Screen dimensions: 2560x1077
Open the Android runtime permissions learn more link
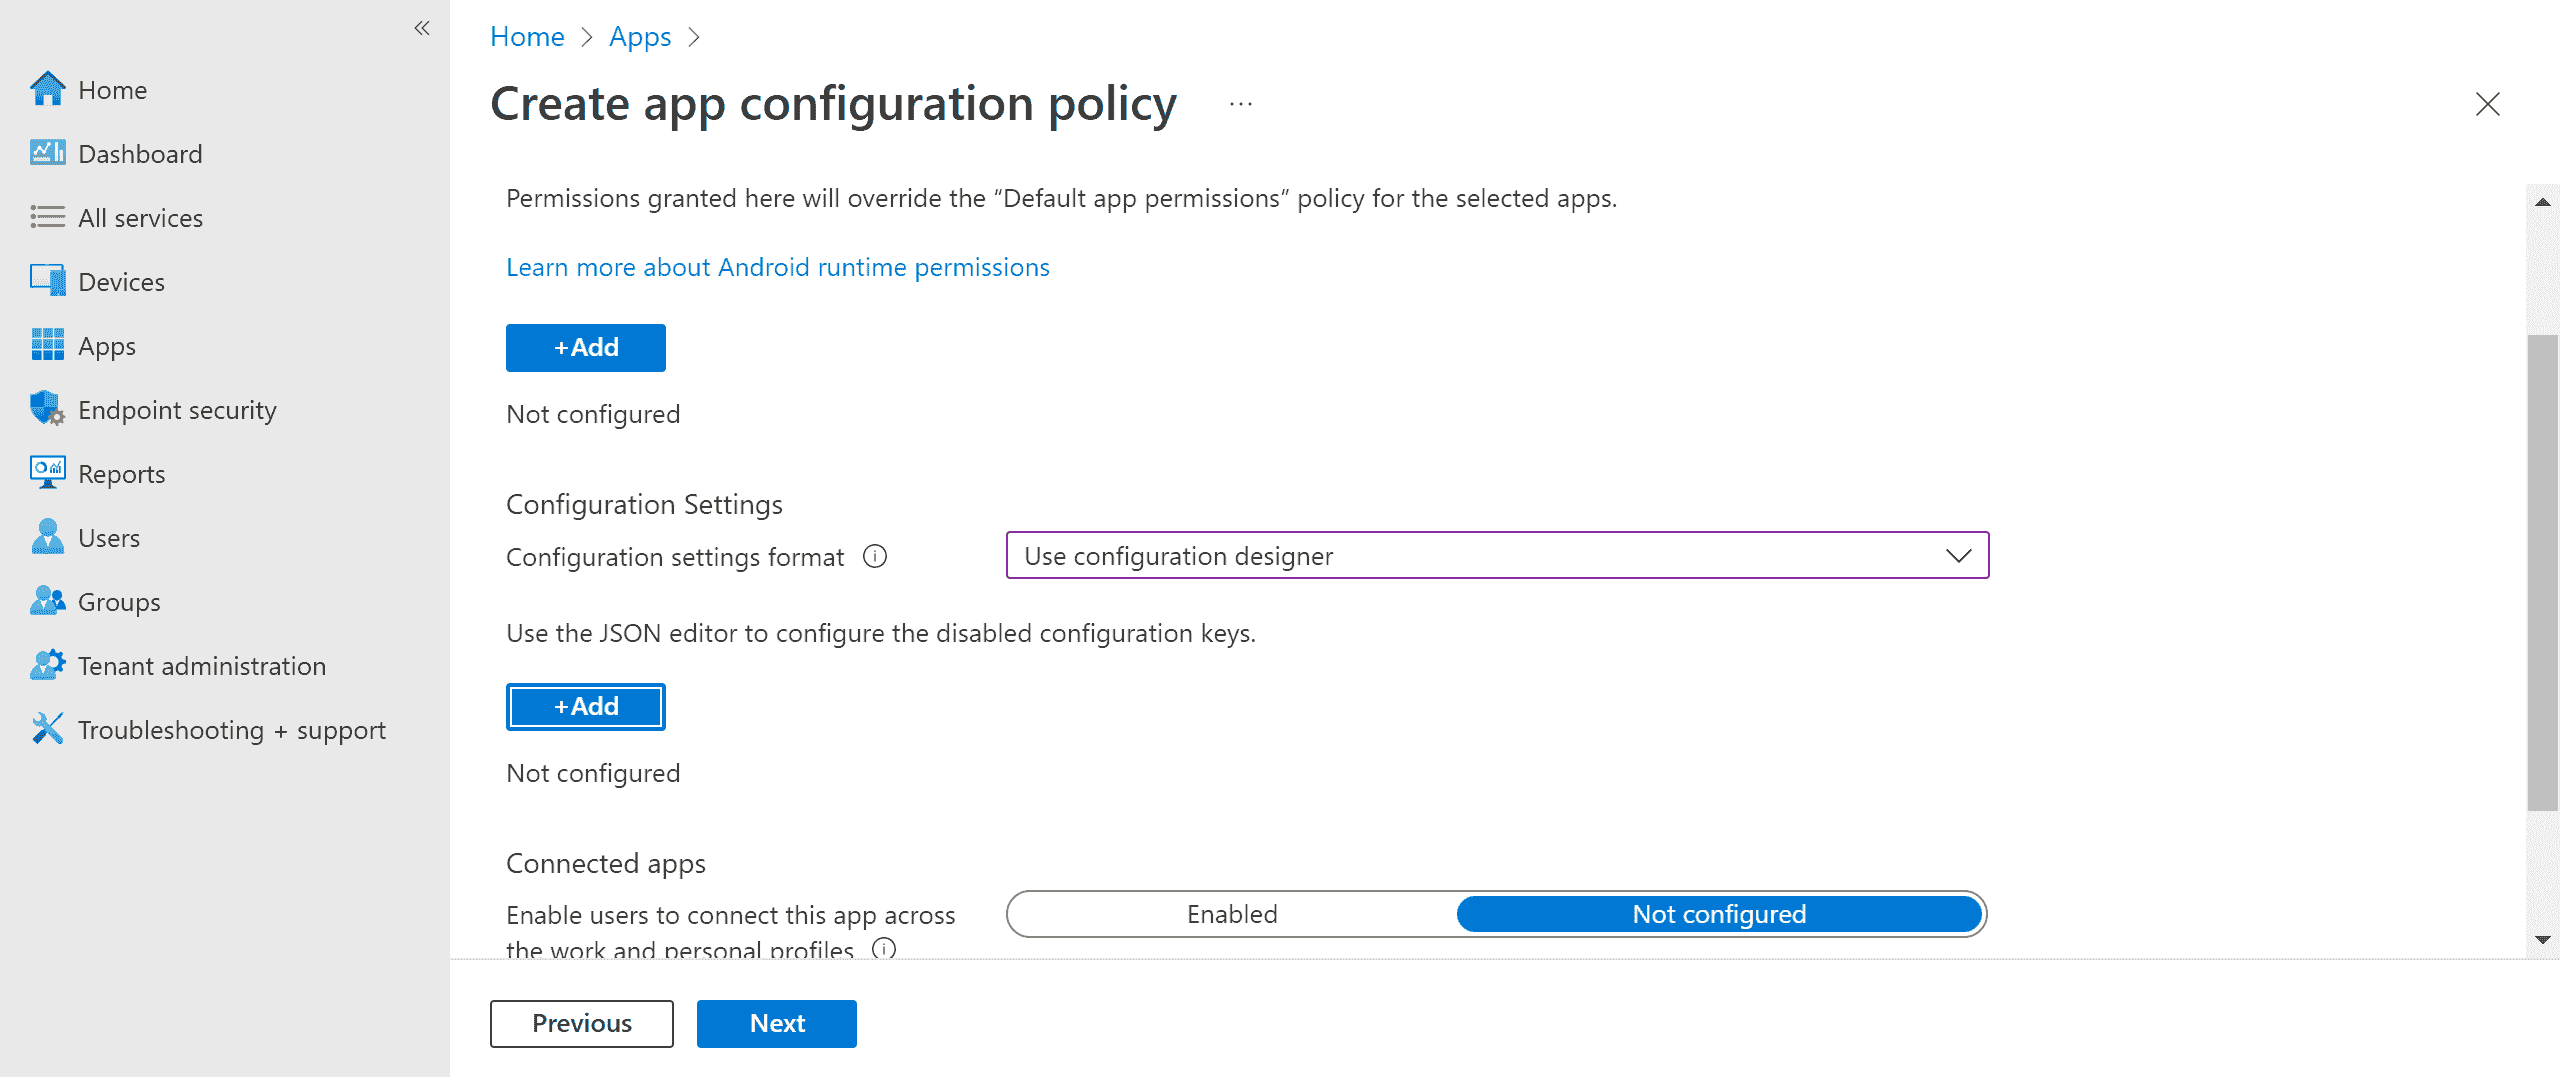pyautogui.click(x=778, y=266)
